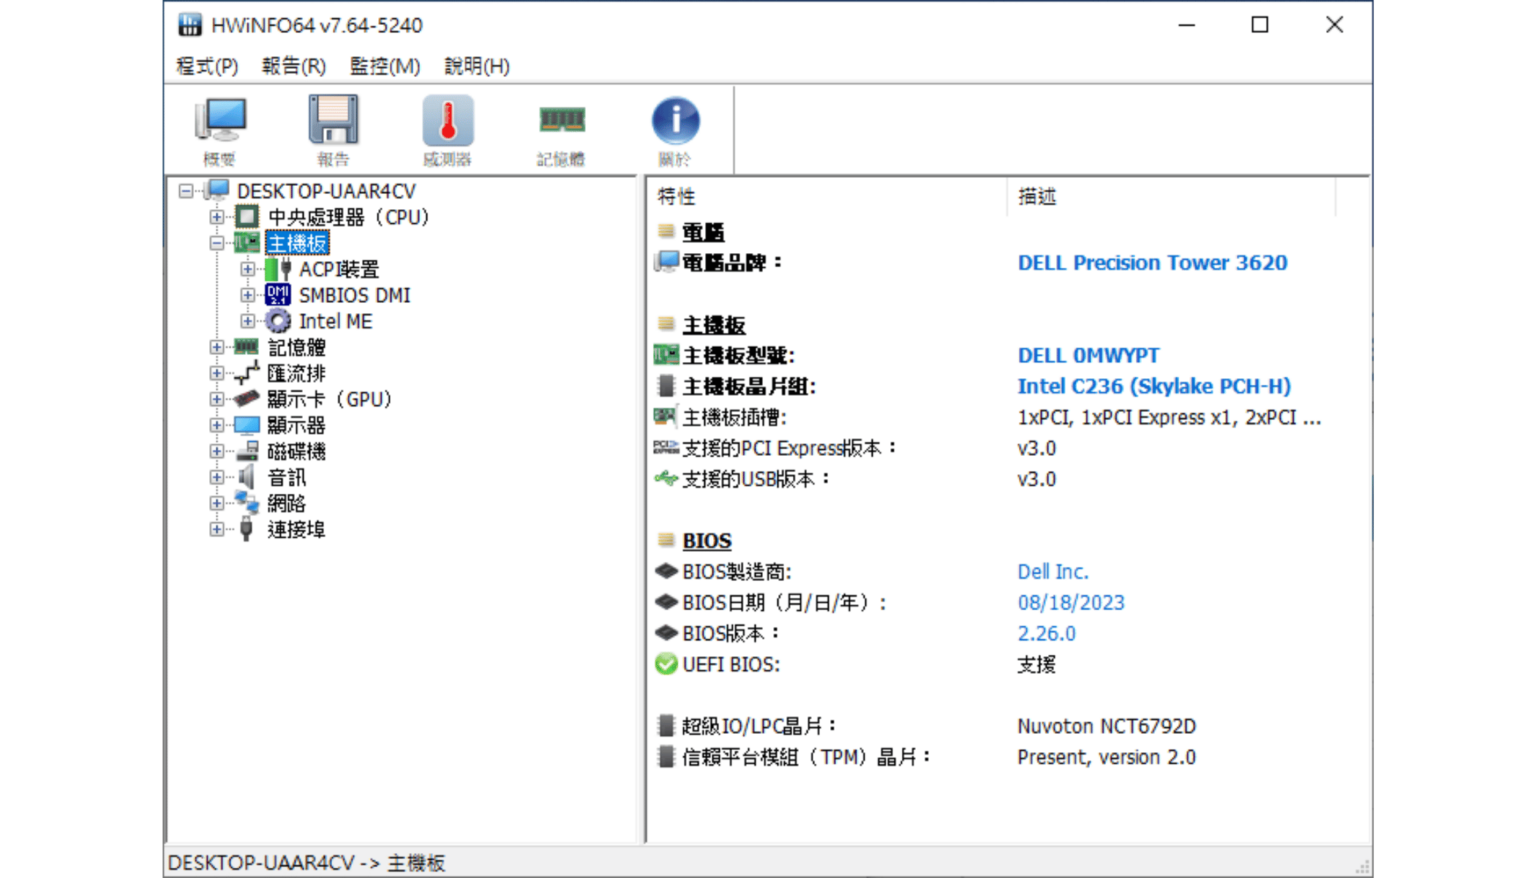
Task: Open the 程式(P) menu
Action: (205, 66)
